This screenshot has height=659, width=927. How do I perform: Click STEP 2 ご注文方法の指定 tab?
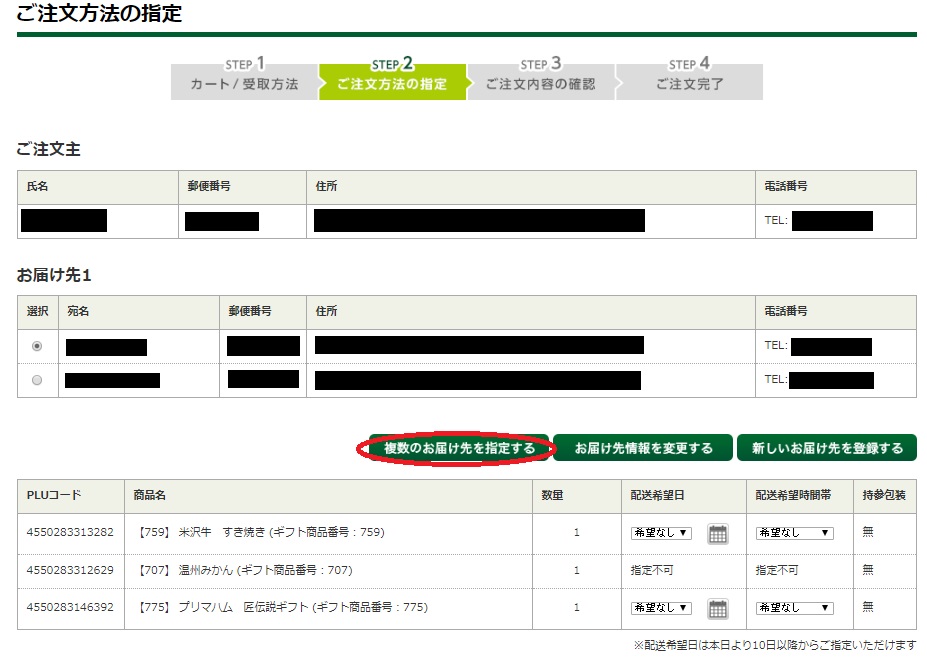pyautogui.click(x=393, y=79)
